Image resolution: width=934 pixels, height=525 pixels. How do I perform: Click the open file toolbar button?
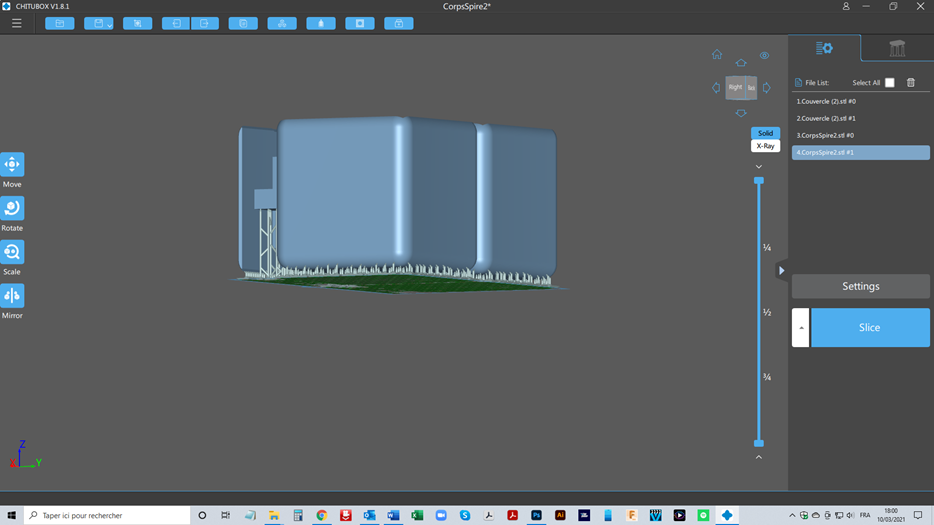60,23
